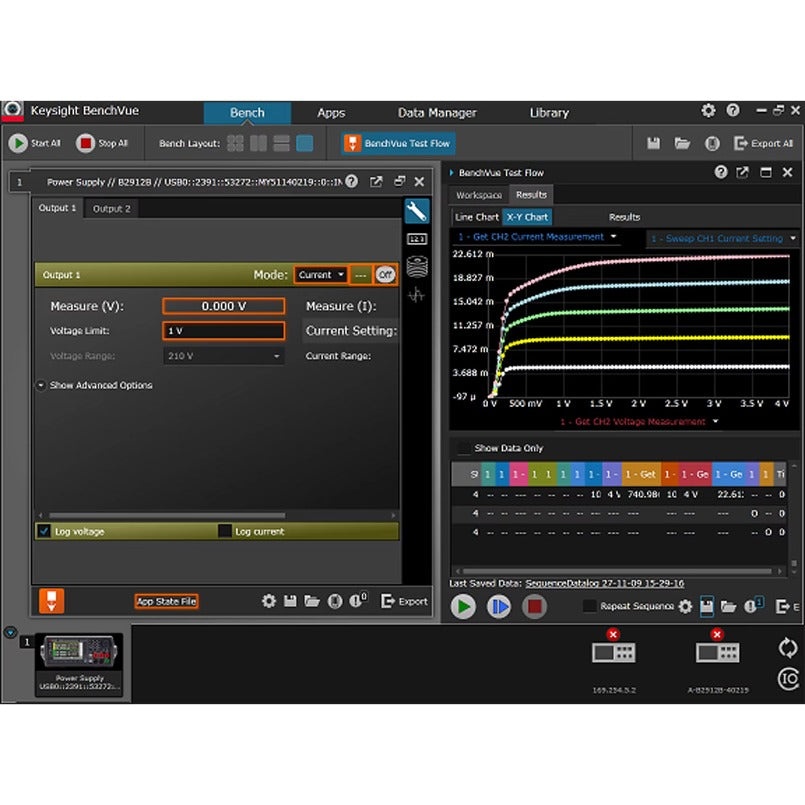Viewport: 805px width, 805px height.
Task: Open Data Manager tab
Action: tap(437, 112)
